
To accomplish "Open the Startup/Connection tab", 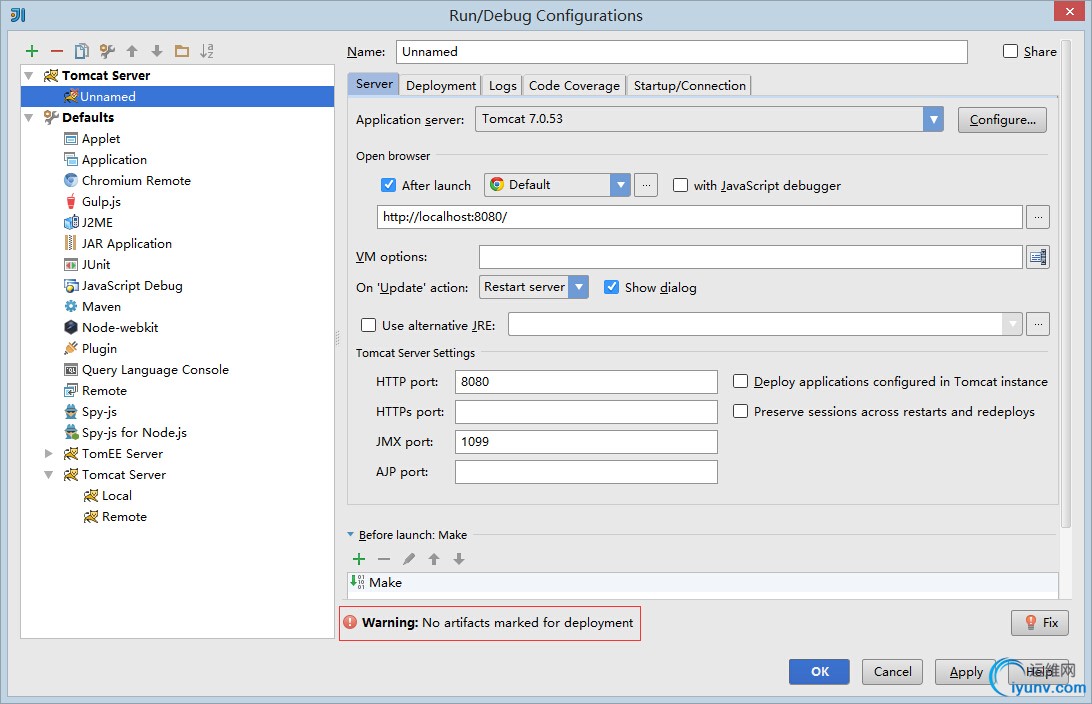I will pos(689,85).
